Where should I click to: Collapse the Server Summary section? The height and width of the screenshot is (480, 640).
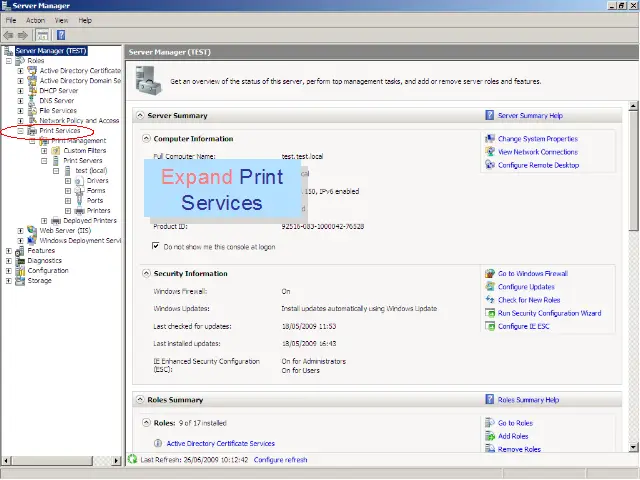pyautogui.click(x=140, y=116)
